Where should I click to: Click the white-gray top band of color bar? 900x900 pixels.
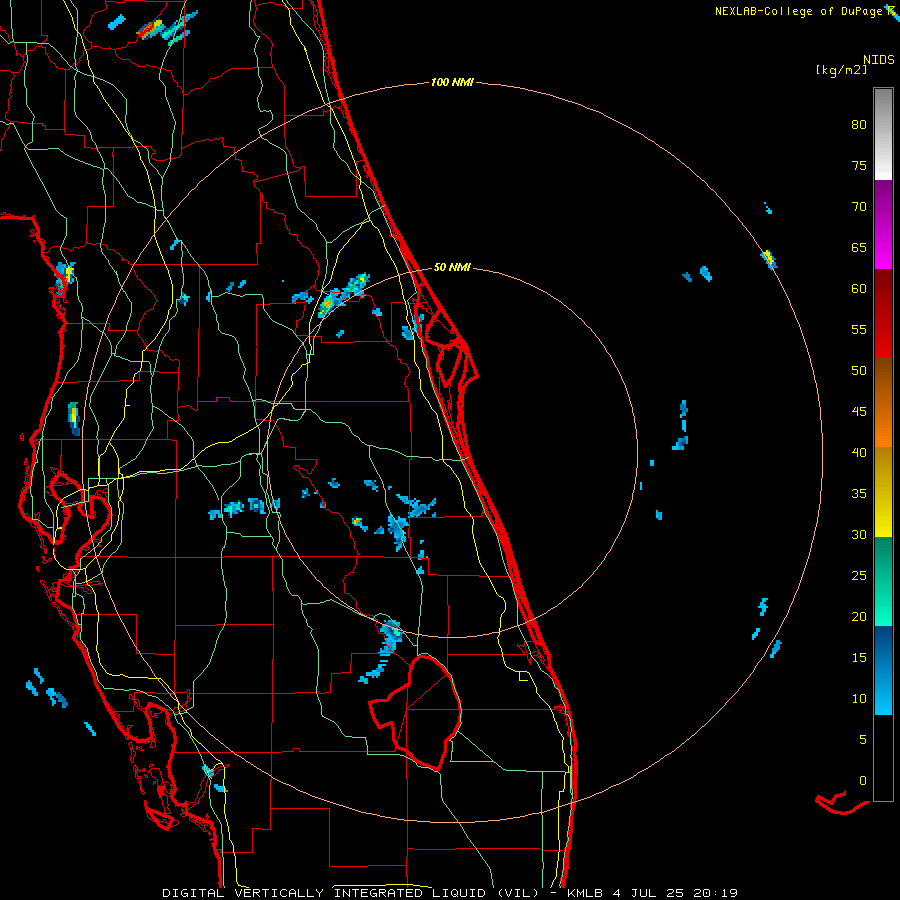883,134
